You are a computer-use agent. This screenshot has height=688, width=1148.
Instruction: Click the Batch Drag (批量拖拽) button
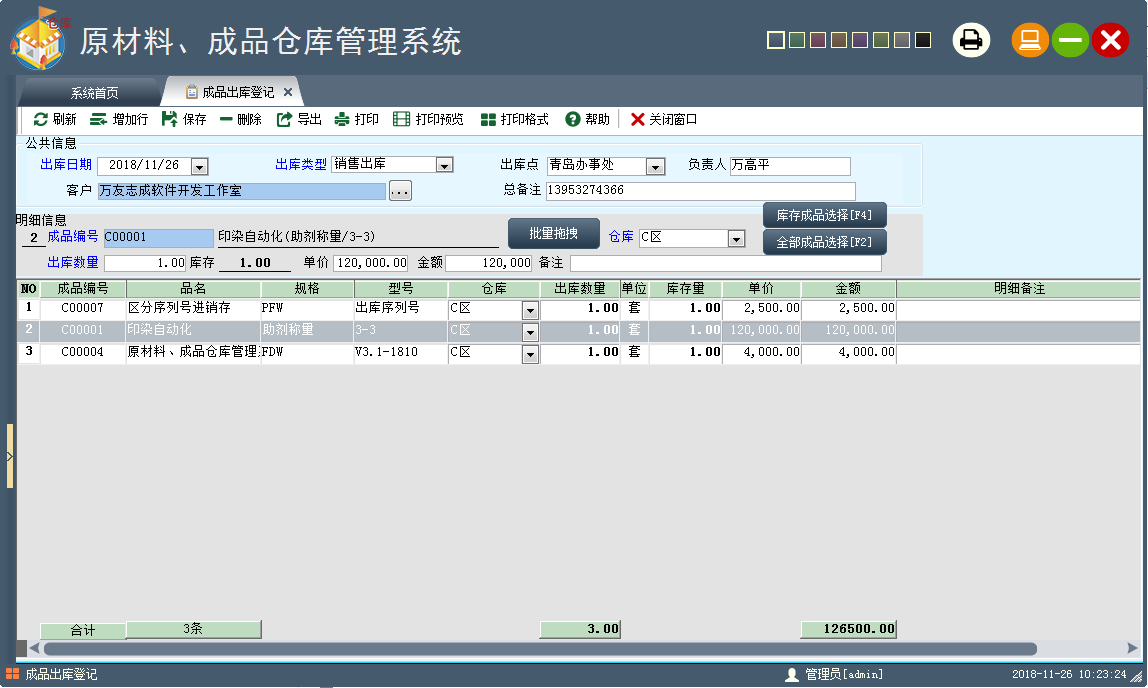(554, 233)
